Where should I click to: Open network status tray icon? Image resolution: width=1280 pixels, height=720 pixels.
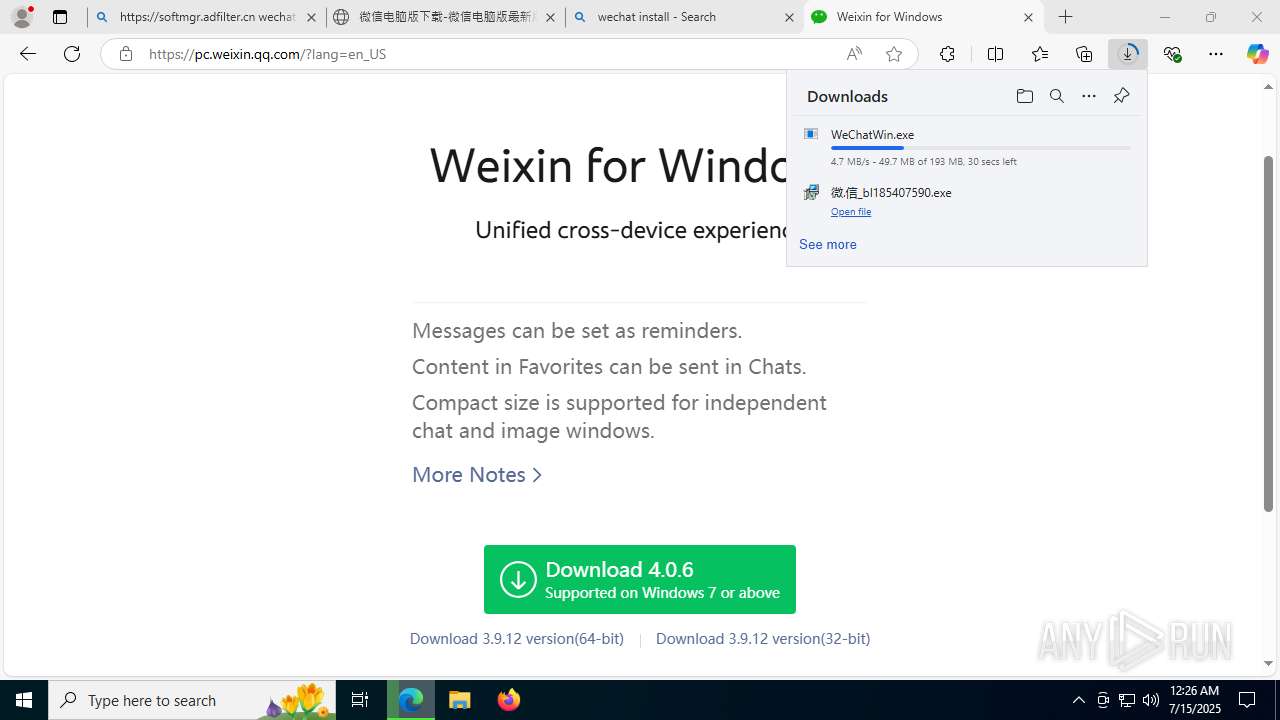point(1126,700)
